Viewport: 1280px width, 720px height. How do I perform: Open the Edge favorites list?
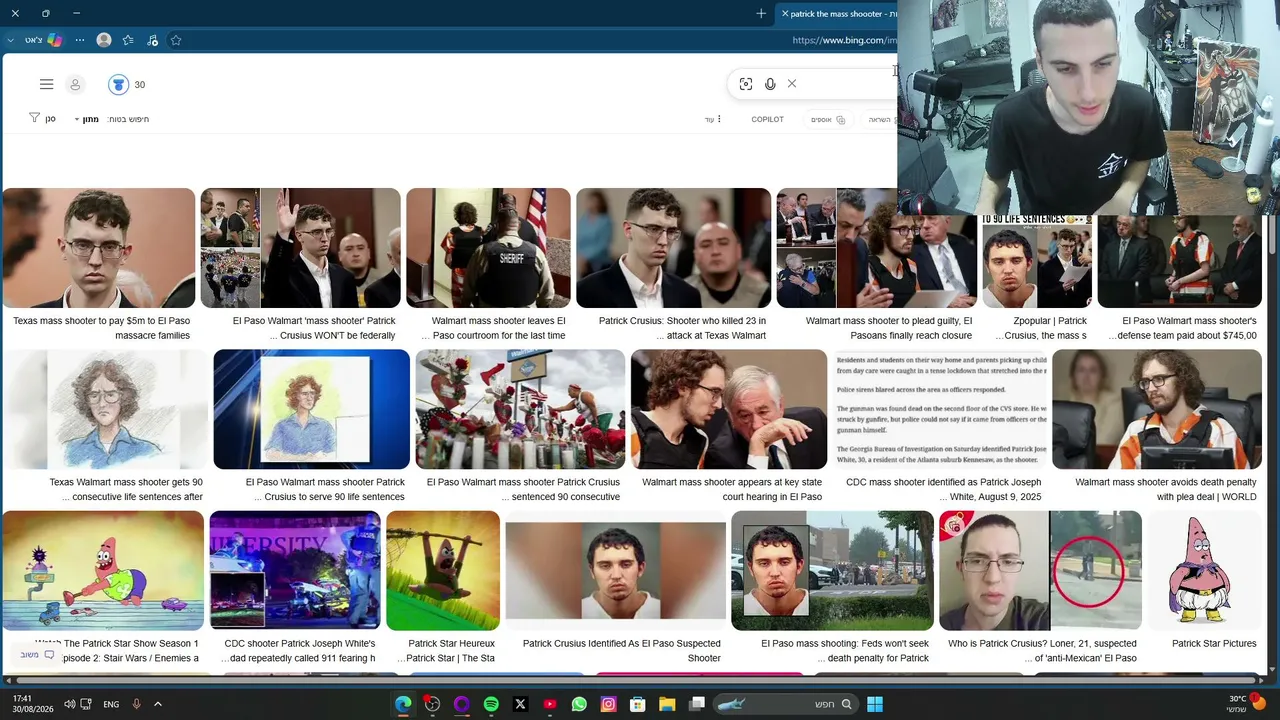128,40
